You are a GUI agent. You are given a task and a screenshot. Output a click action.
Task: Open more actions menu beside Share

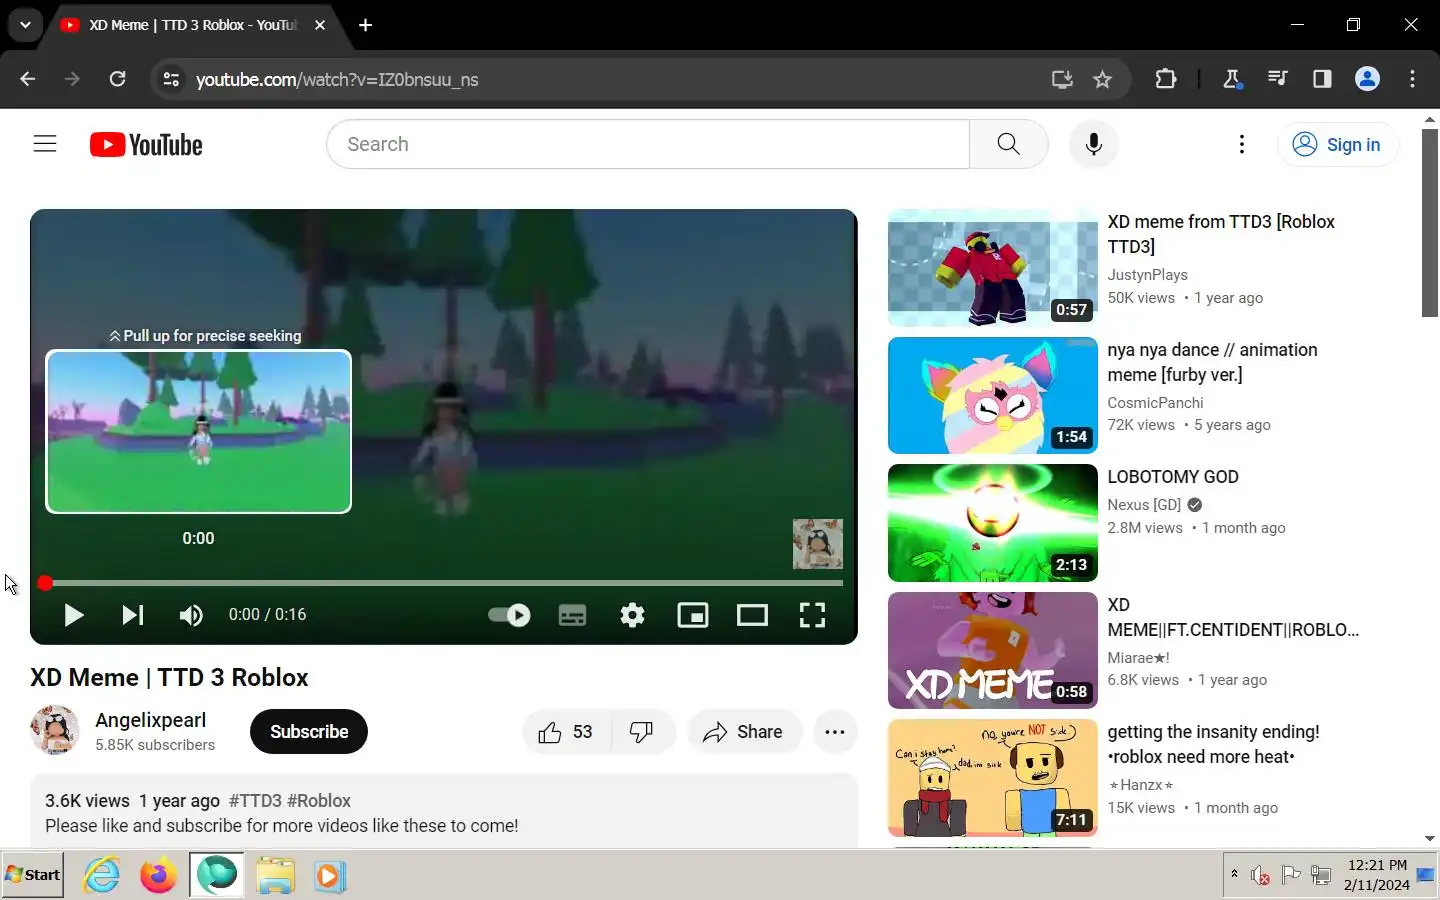[x=835, y=732]
